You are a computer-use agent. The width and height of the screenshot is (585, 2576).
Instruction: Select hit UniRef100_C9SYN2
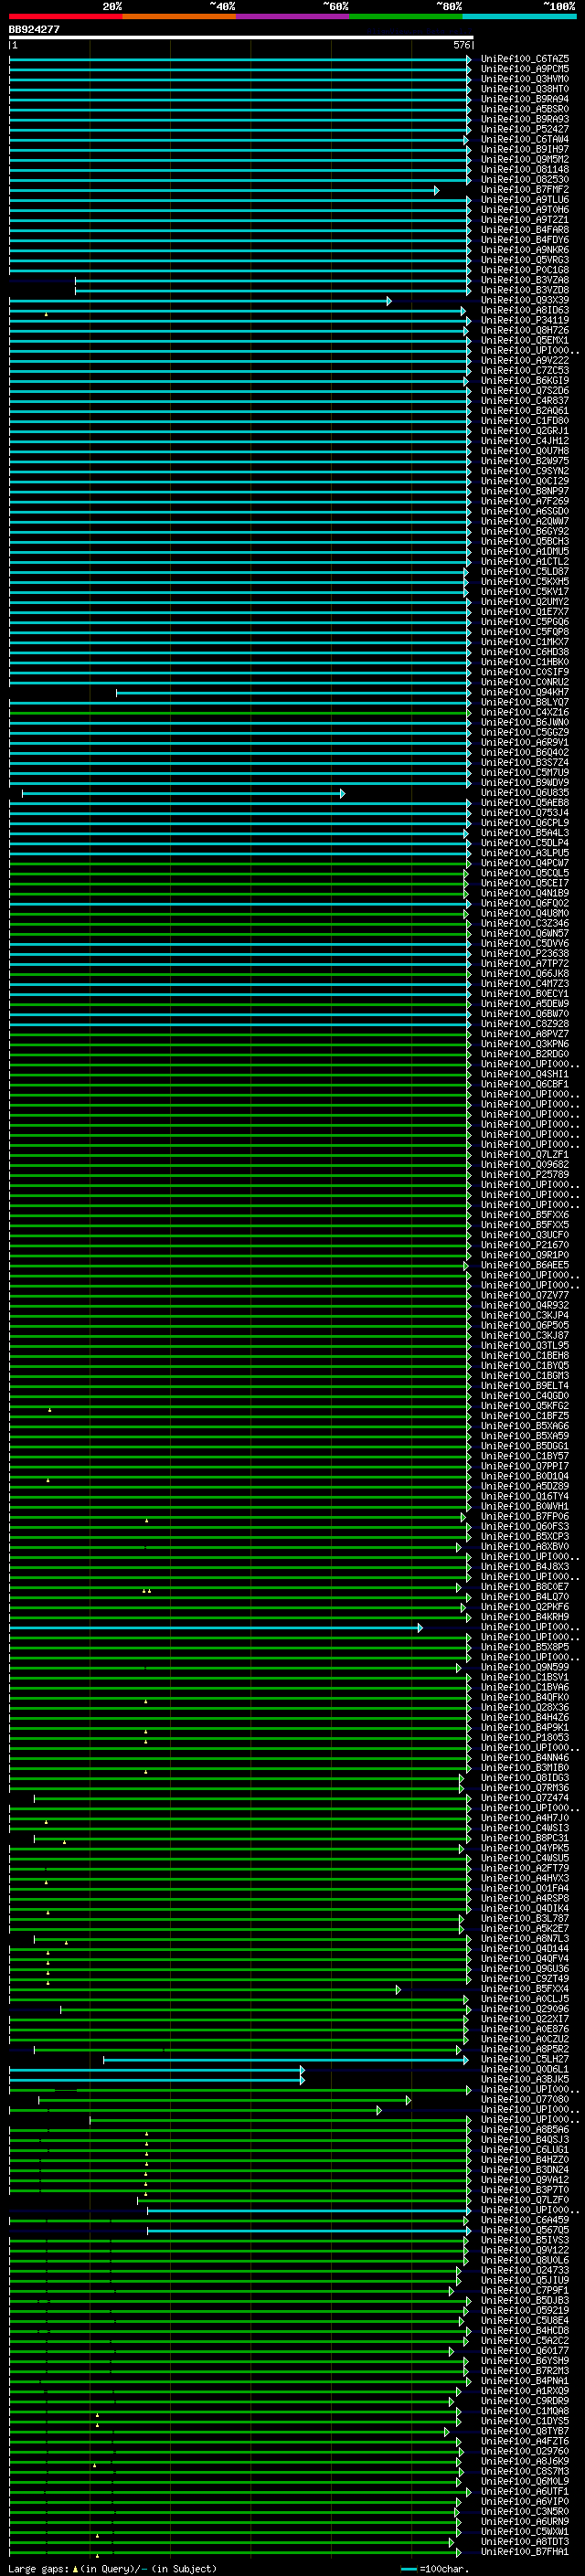tap(525, 471)
